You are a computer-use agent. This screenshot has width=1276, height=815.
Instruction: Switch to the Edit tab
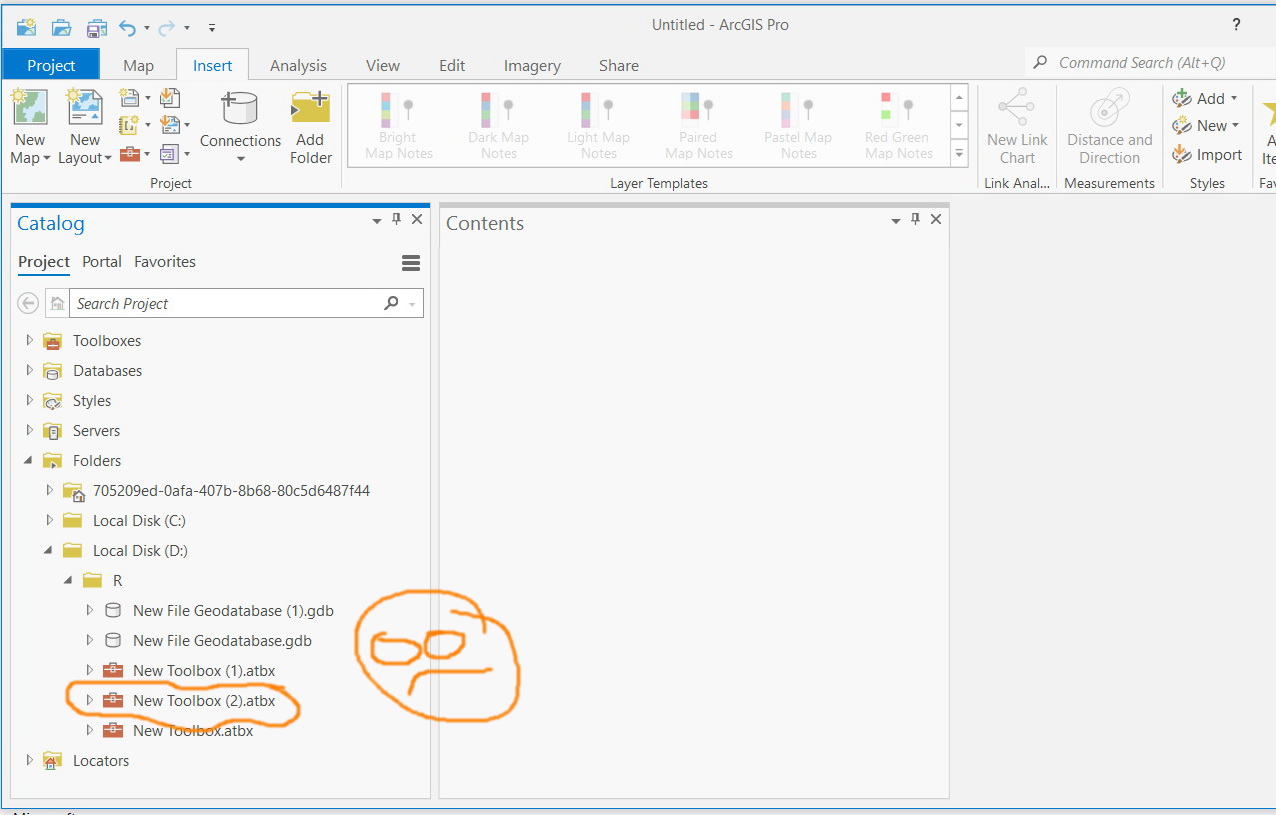tap(452, 65)
